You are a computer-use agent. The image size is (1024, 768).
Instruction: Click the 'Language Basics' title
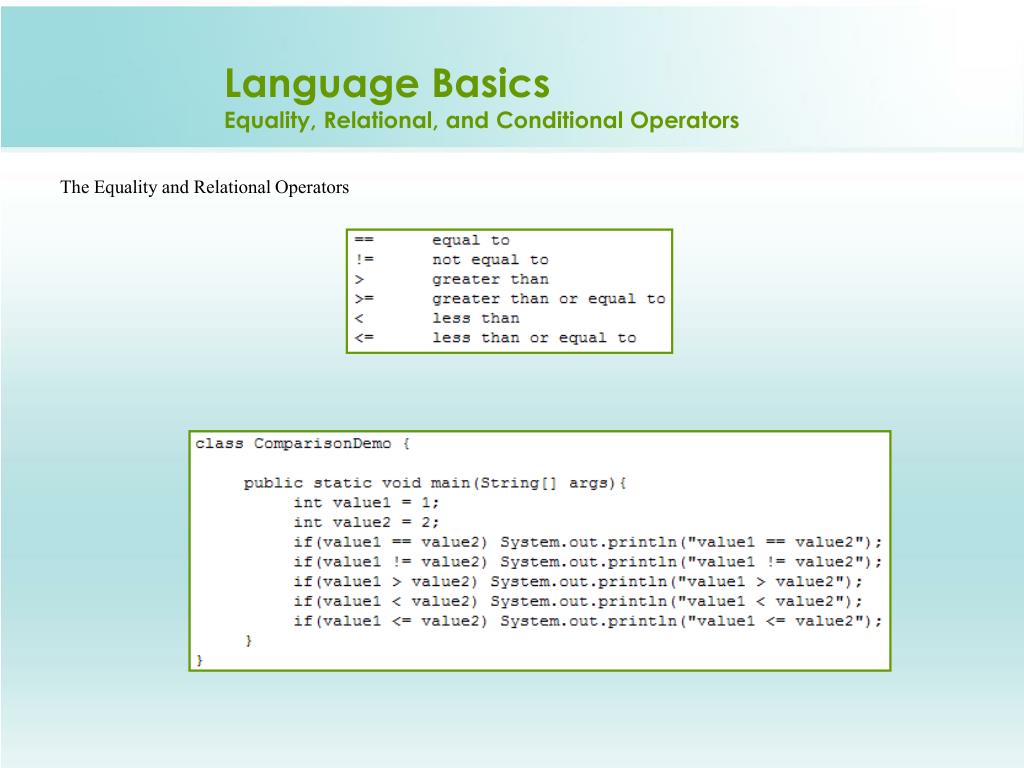point(387,84)
